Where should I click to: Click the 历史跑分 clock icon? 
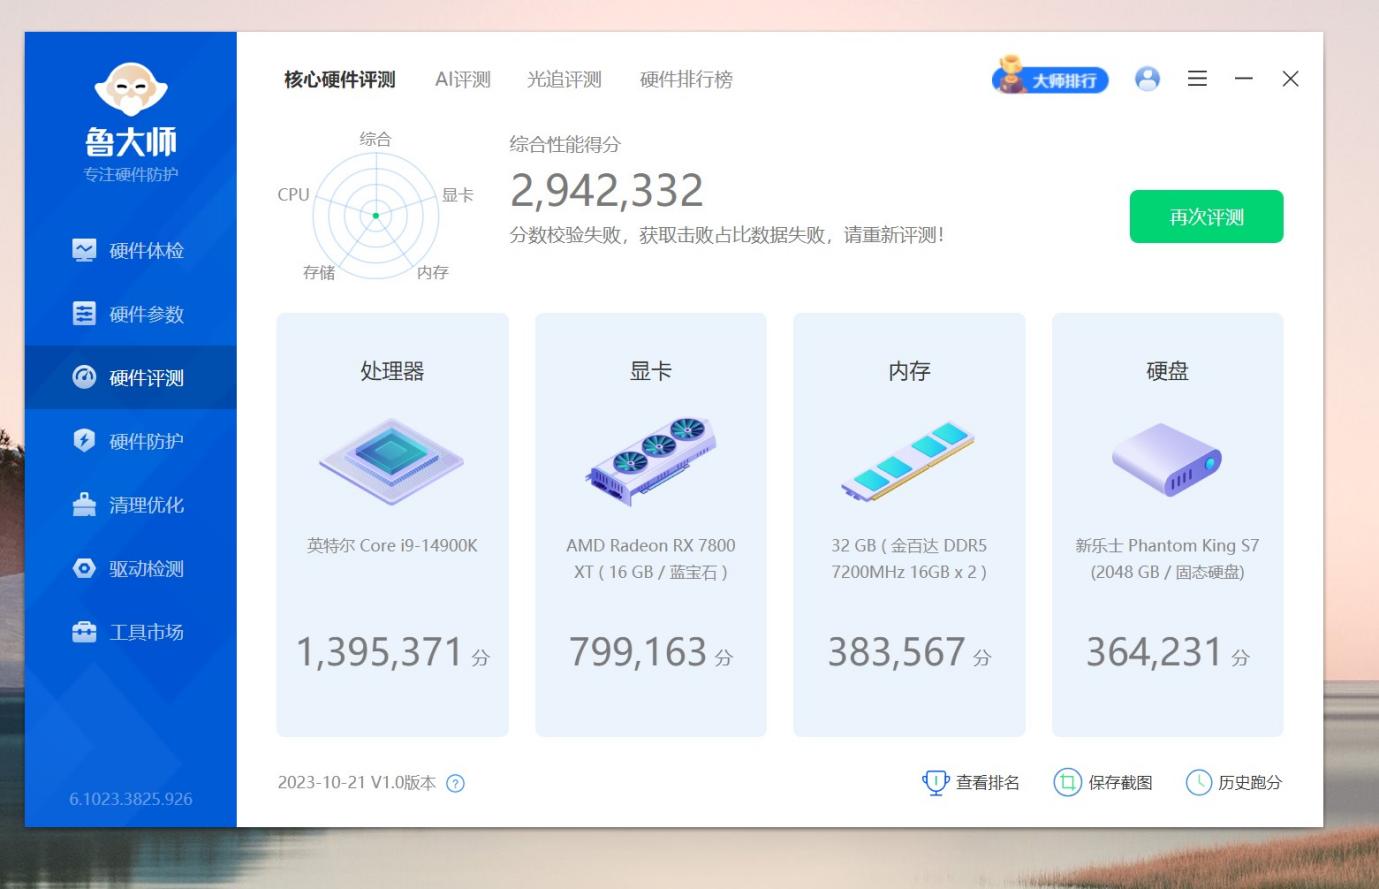pos(1198,783)
